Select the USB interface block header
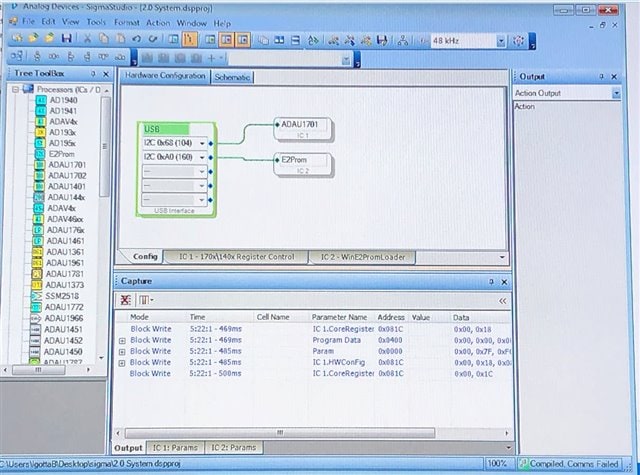Screen dimensions: 640x475 point(166,129)
